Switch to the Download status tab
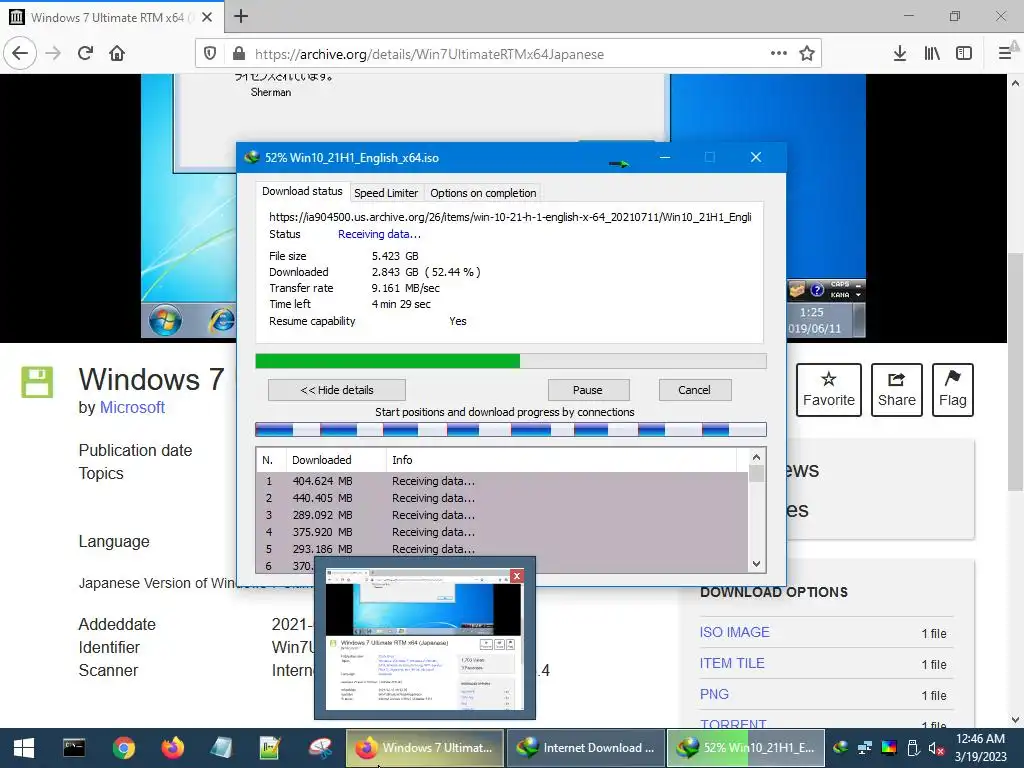The height and width of the screenshot is (768, 1024). coord(302,191)
